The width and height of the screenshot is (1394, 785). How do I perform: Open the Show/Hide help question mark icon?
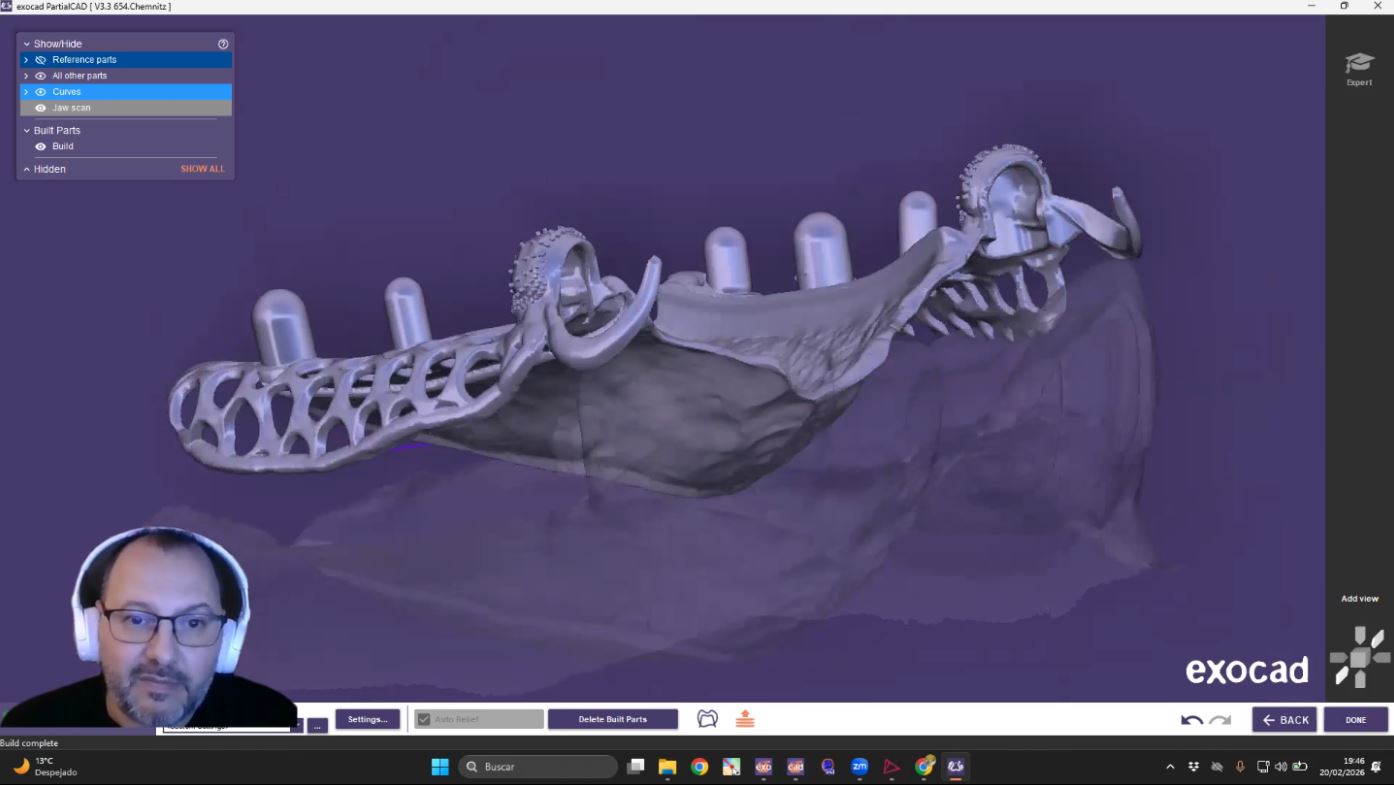(x=223, y=44)
